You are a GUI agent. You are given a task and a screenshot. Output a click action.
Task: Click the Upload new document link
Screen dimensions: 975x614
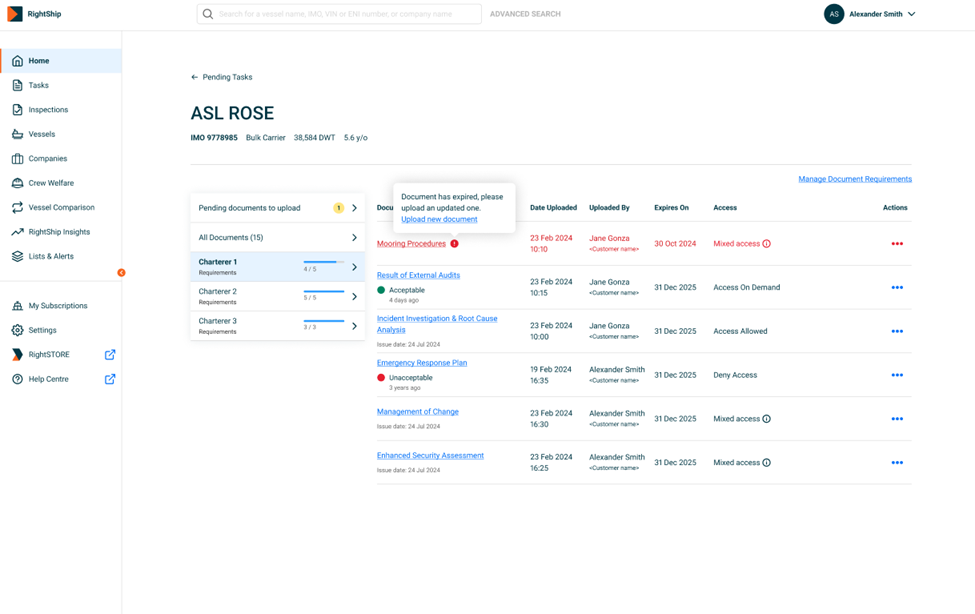coord(439,219)
